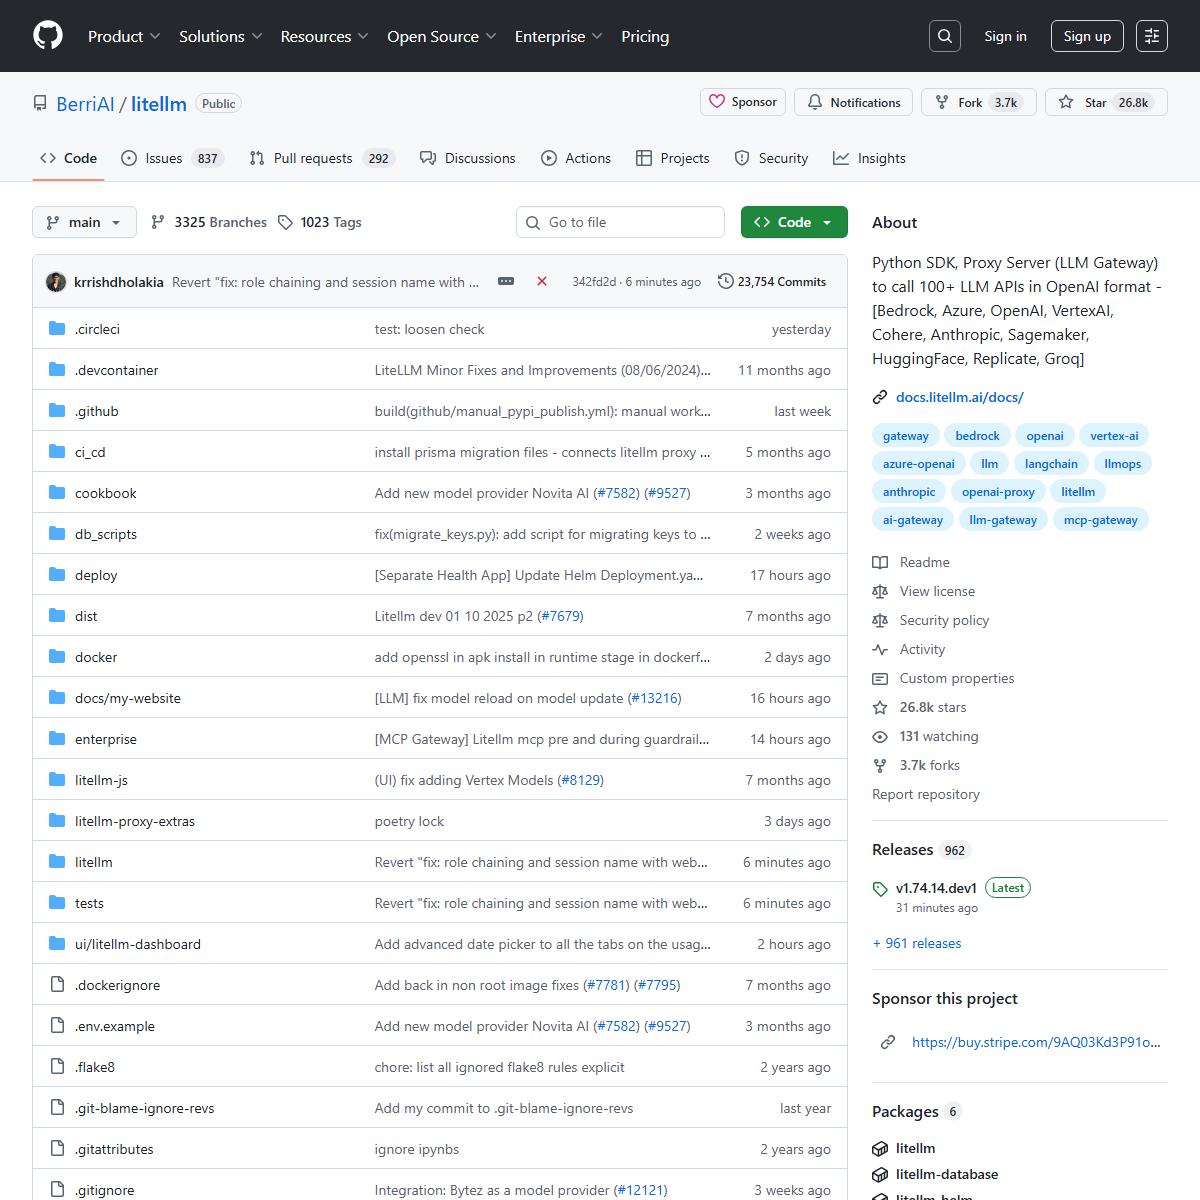Viewport: 1200px width, 1200px height.
Task: Open the litellm-proxy-extras folder
Action: pos(135,821)
